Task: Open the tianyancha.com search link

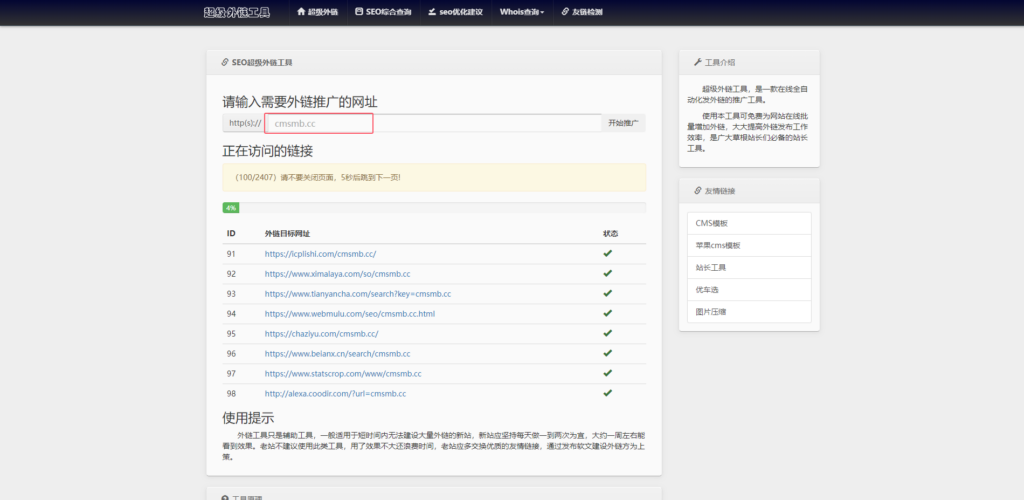Action: (357, 294)
